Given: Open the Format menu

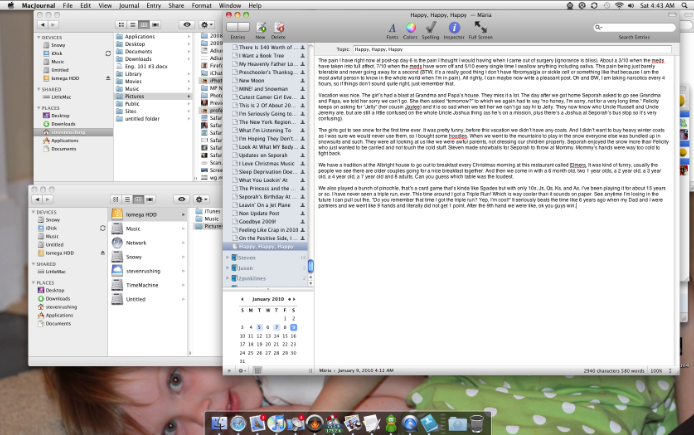Looking at the screenshot, I should [201, 5].
